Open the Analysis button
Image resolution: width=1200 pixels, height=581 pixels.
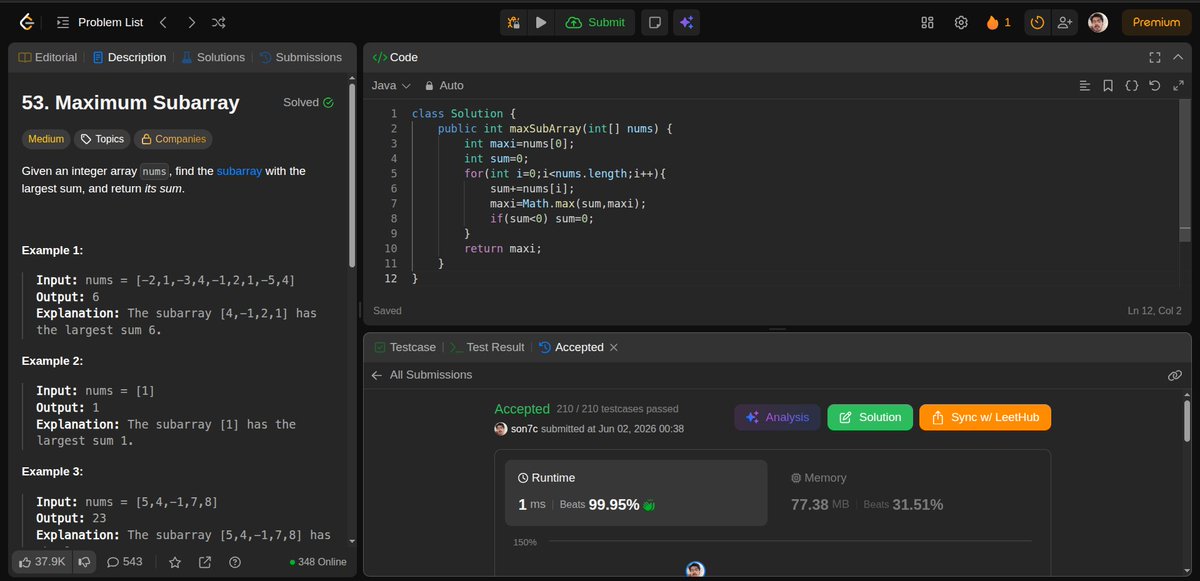(x=778, y=417)
